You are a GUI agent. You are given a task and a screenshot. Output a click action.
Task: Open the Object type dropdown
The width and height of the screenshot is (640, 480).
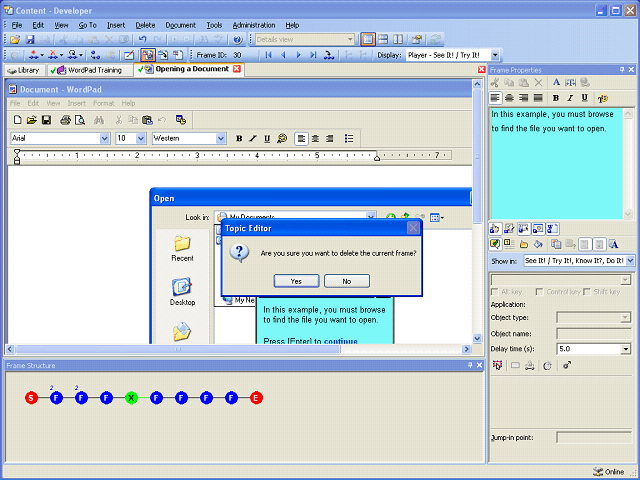pos(625,318)
